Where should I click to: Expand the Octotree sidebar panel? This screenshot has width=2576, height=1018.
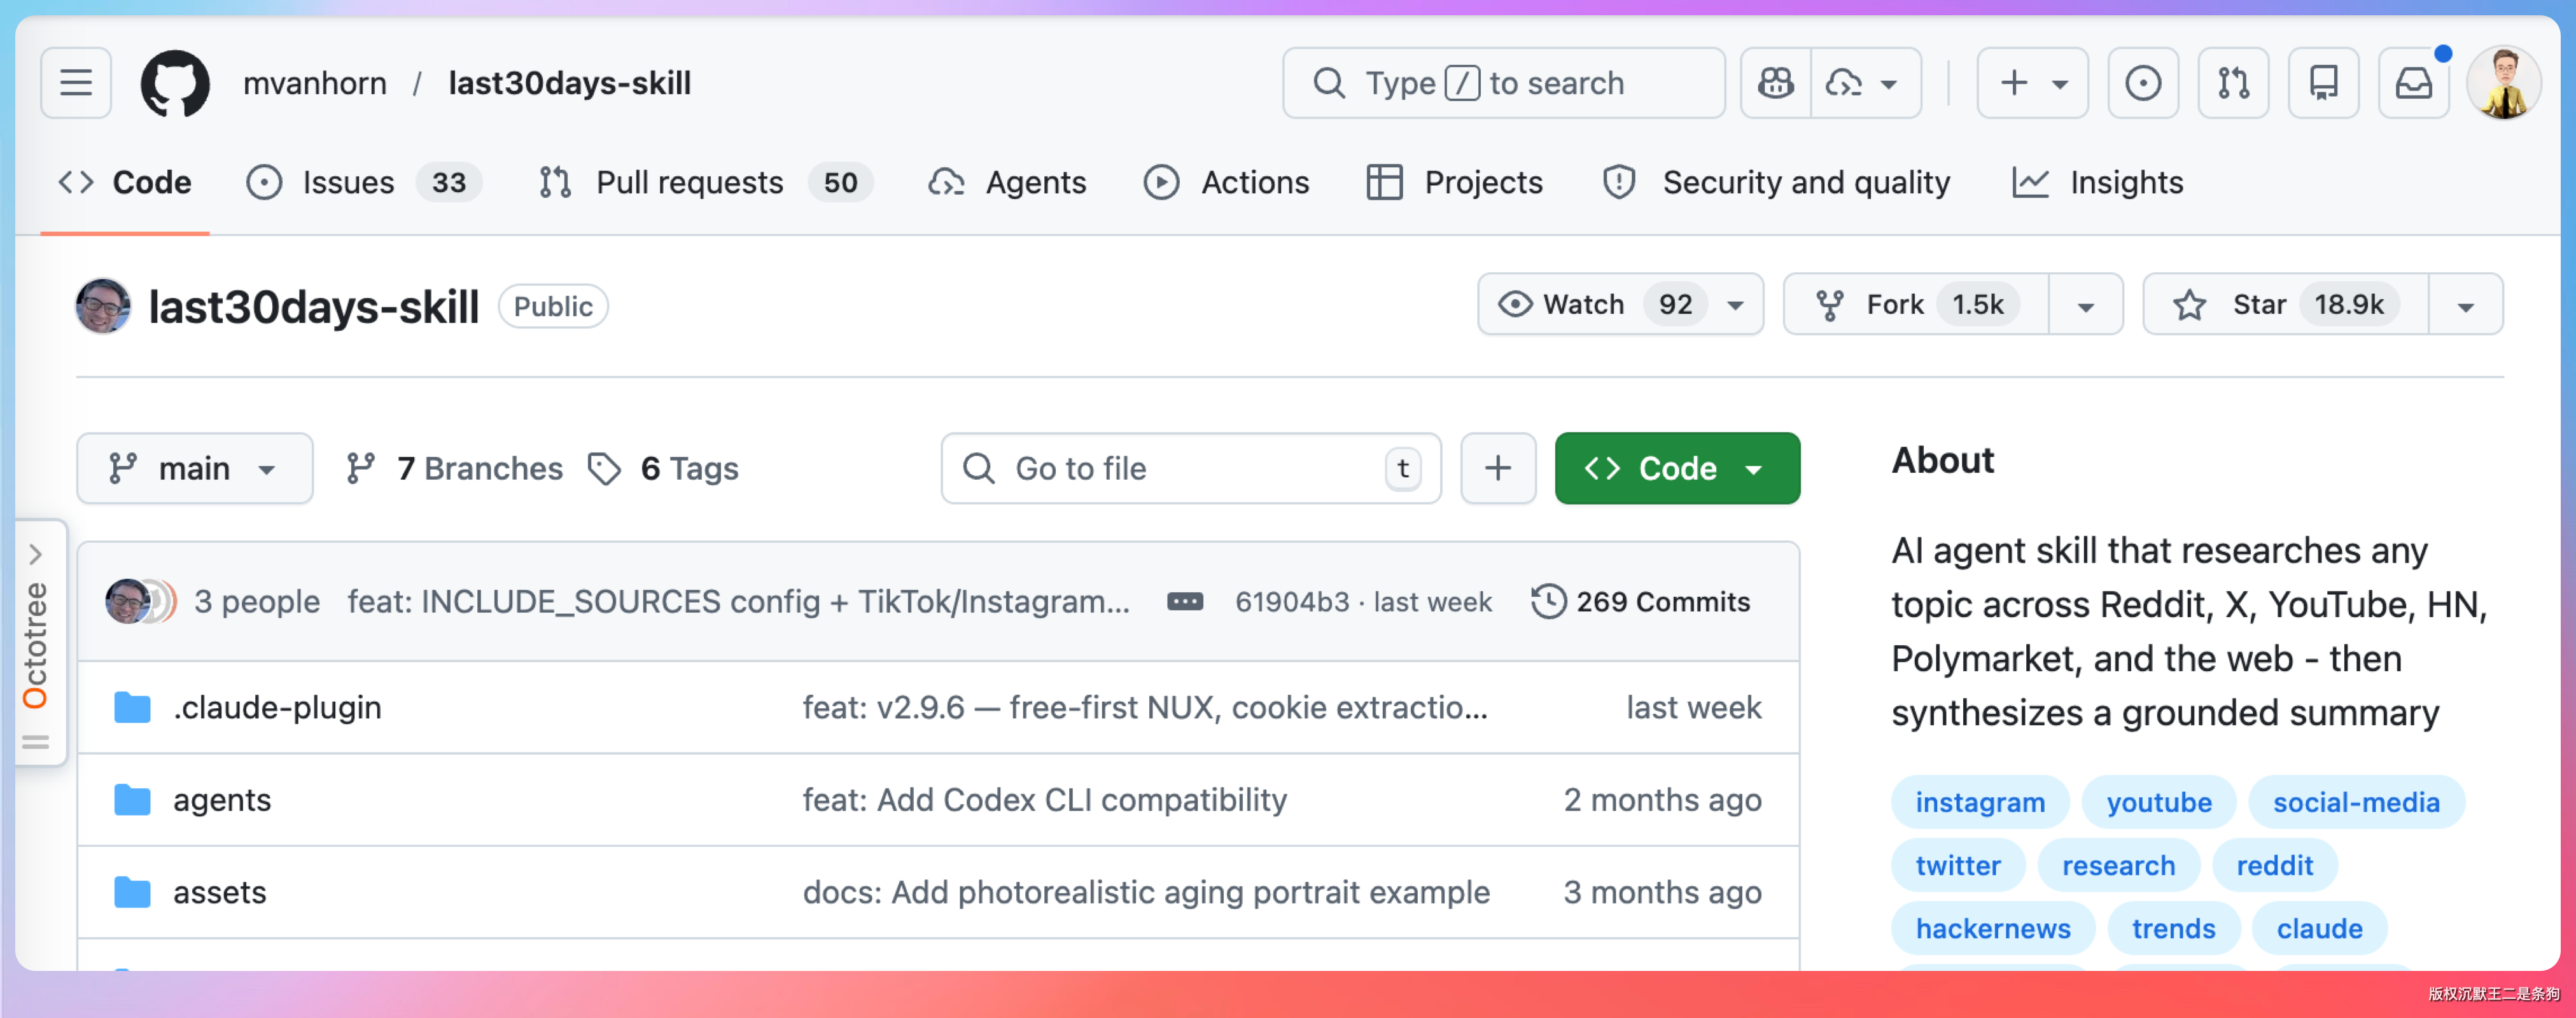(x=36, y=554)
